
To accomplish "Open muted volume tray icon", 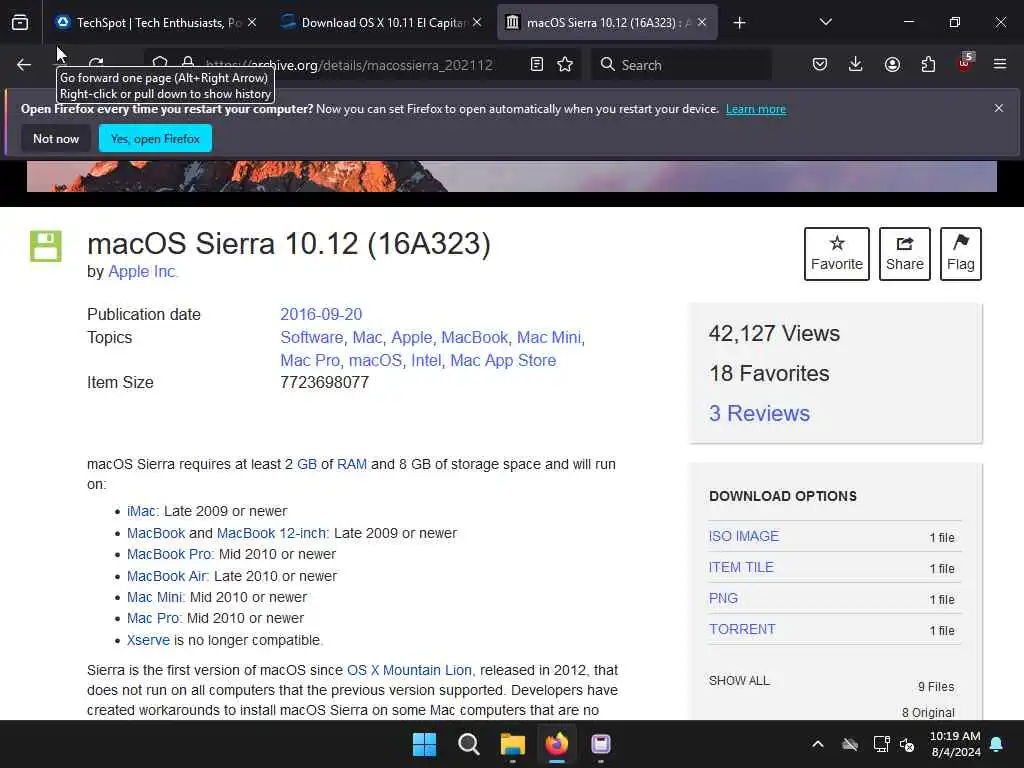I will (x=907, y=744).
